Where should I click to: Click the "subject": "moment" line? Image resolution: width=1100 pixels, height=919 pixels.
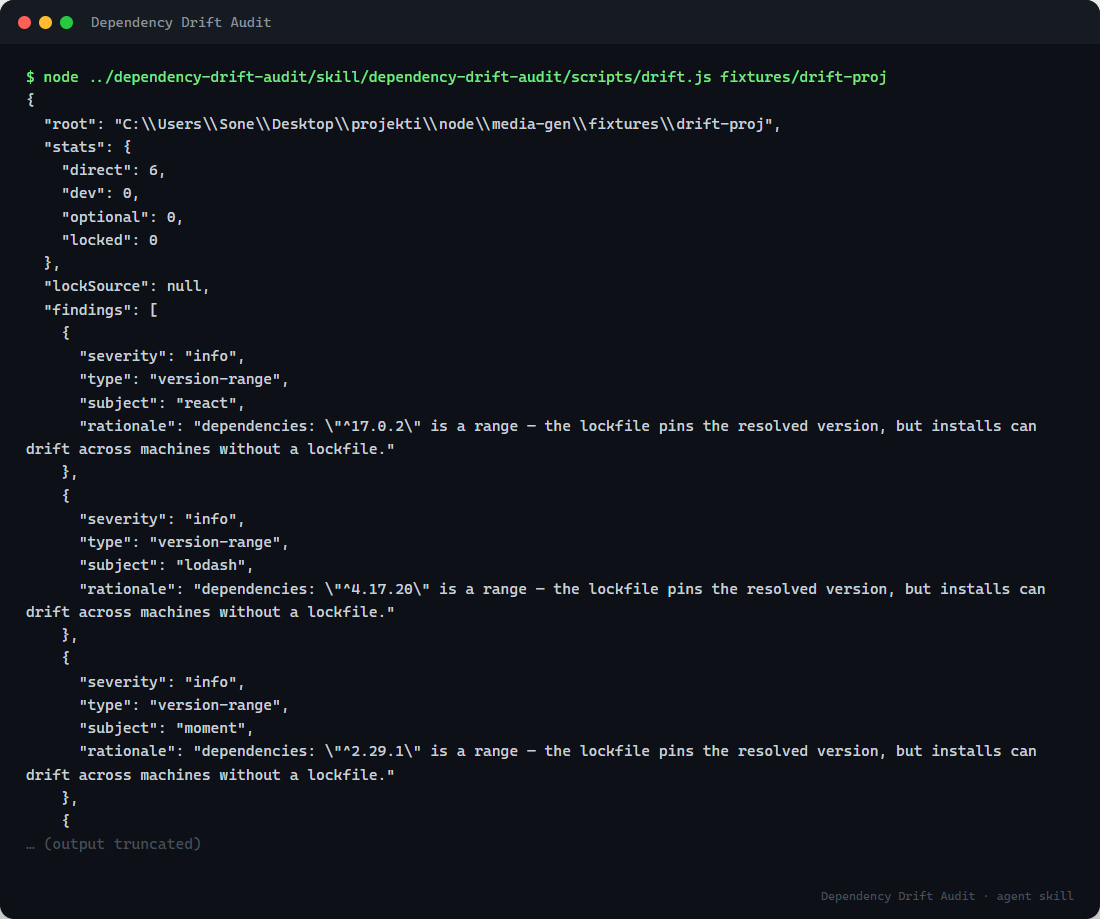(166, 727)
